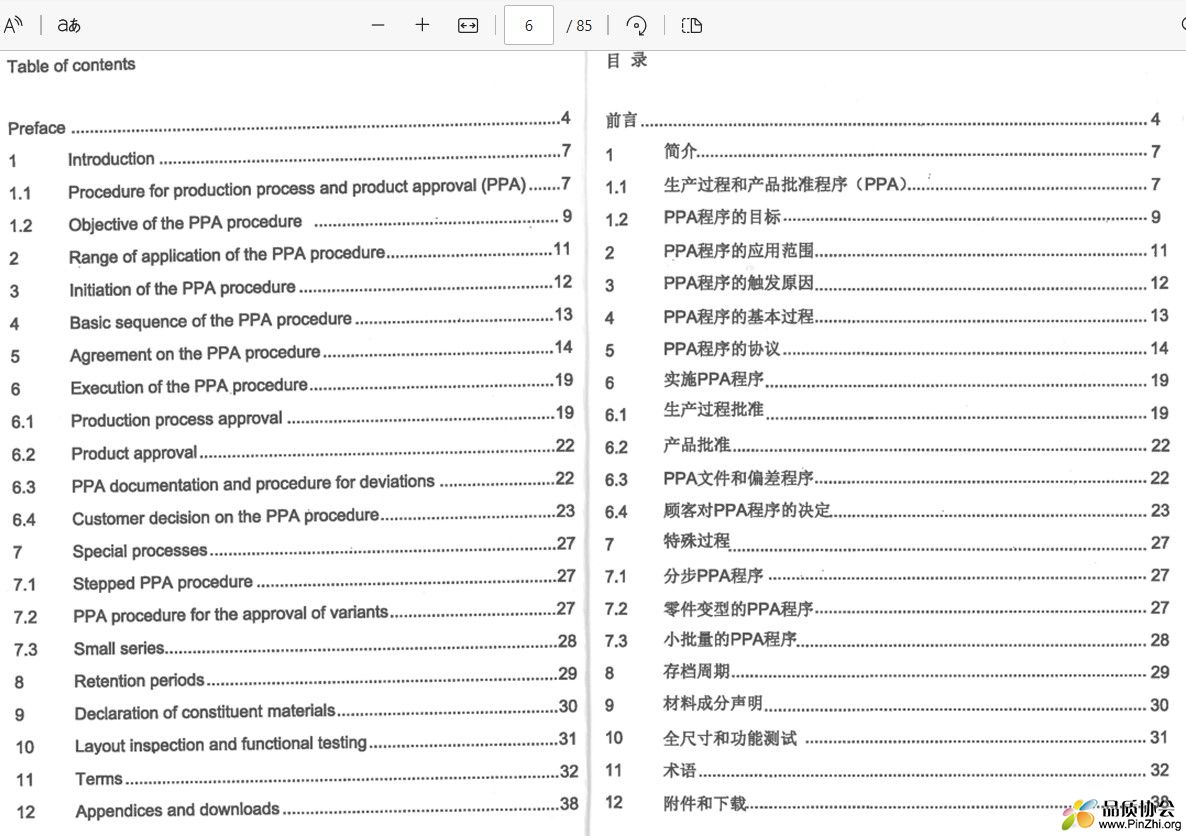Screen dimensions: 1186x836
Task: Click the '简介' entry
Action: pyautogui.click(x=680, y=151)
